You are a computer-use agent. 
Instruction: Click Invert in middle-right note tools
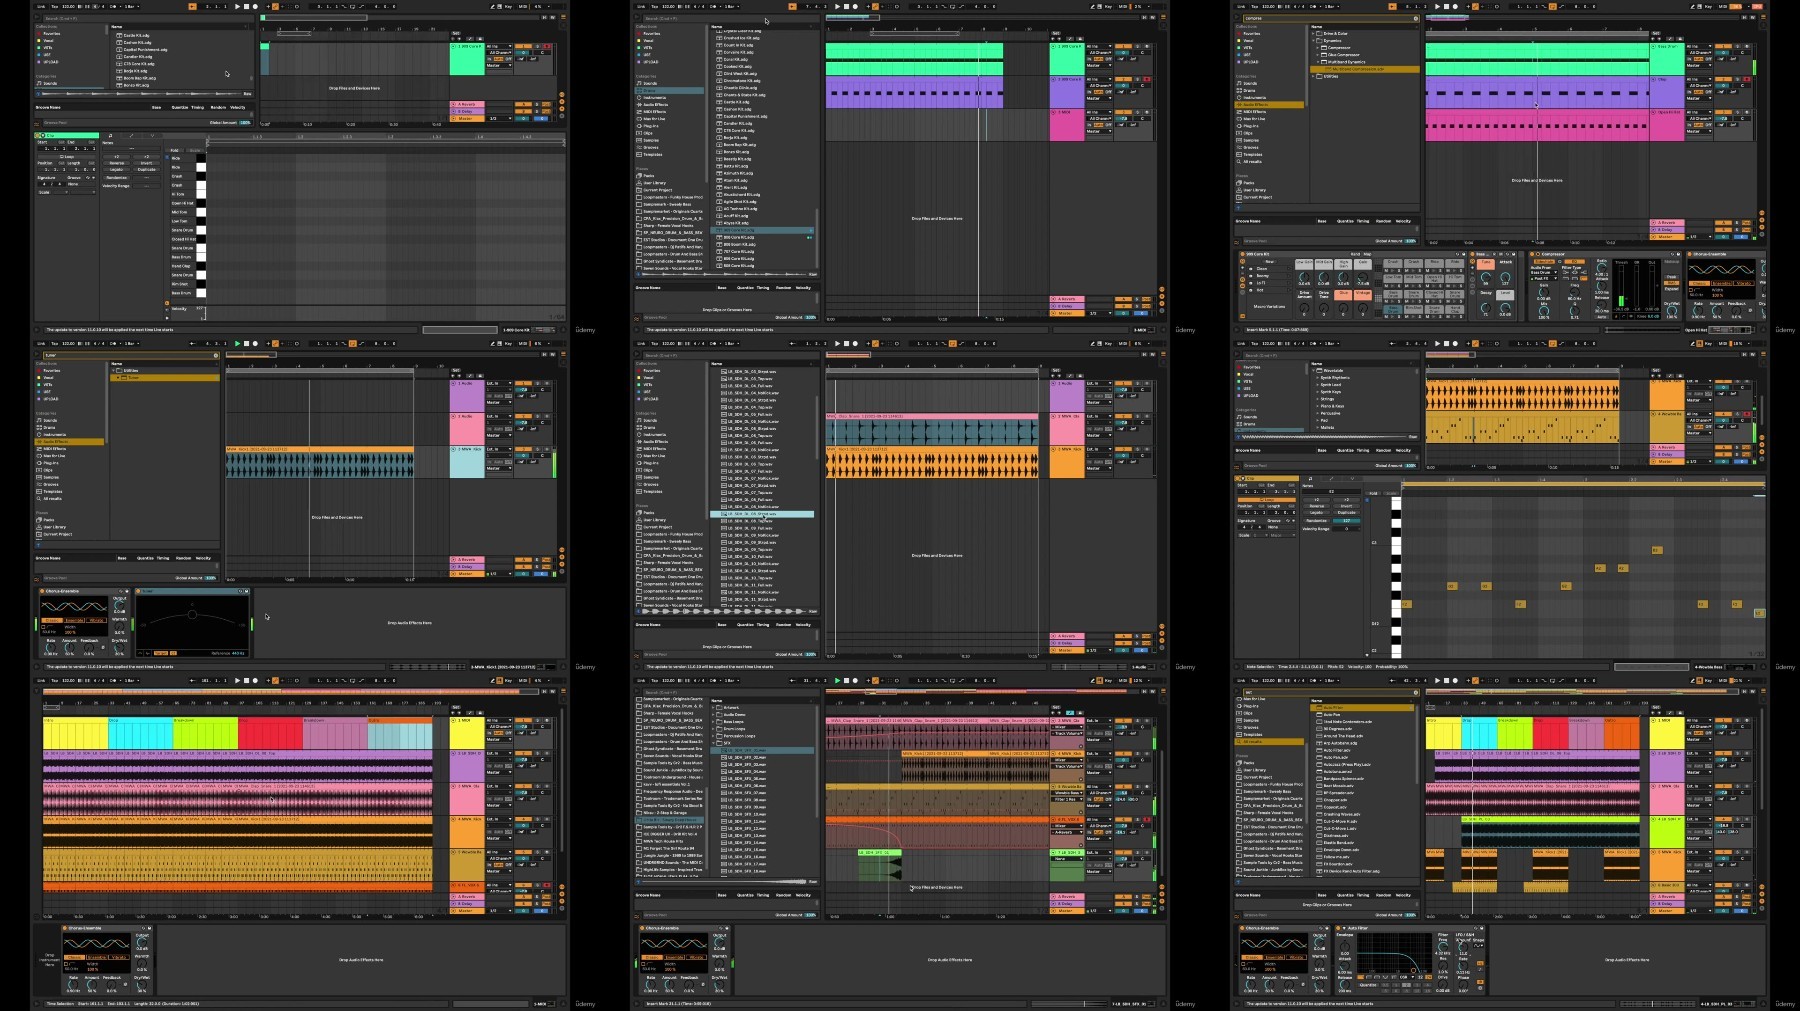click(x=1346, y=506)
